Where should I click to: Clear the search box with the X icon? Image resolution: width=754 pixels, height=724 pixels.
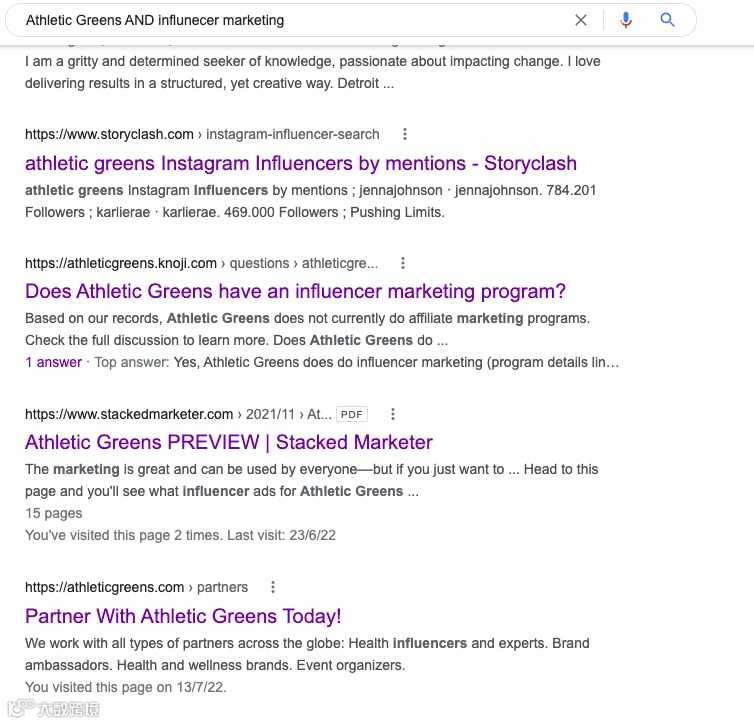(x=581, y=20)
